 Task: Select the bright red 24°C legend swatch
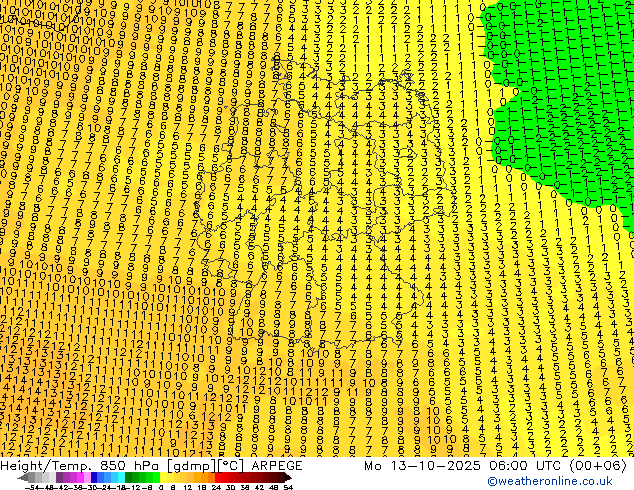pyautogui.click(x=218, y=477)
